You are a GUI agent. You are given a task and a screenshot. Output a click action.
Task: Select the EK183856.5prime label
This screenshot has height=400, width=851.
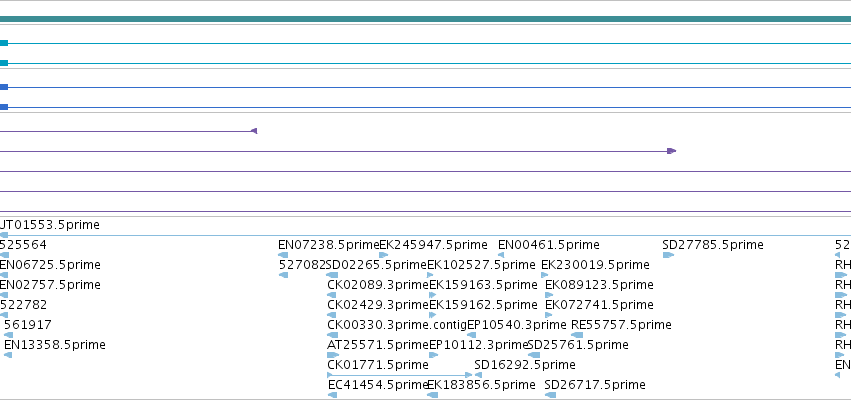(481, 385)
